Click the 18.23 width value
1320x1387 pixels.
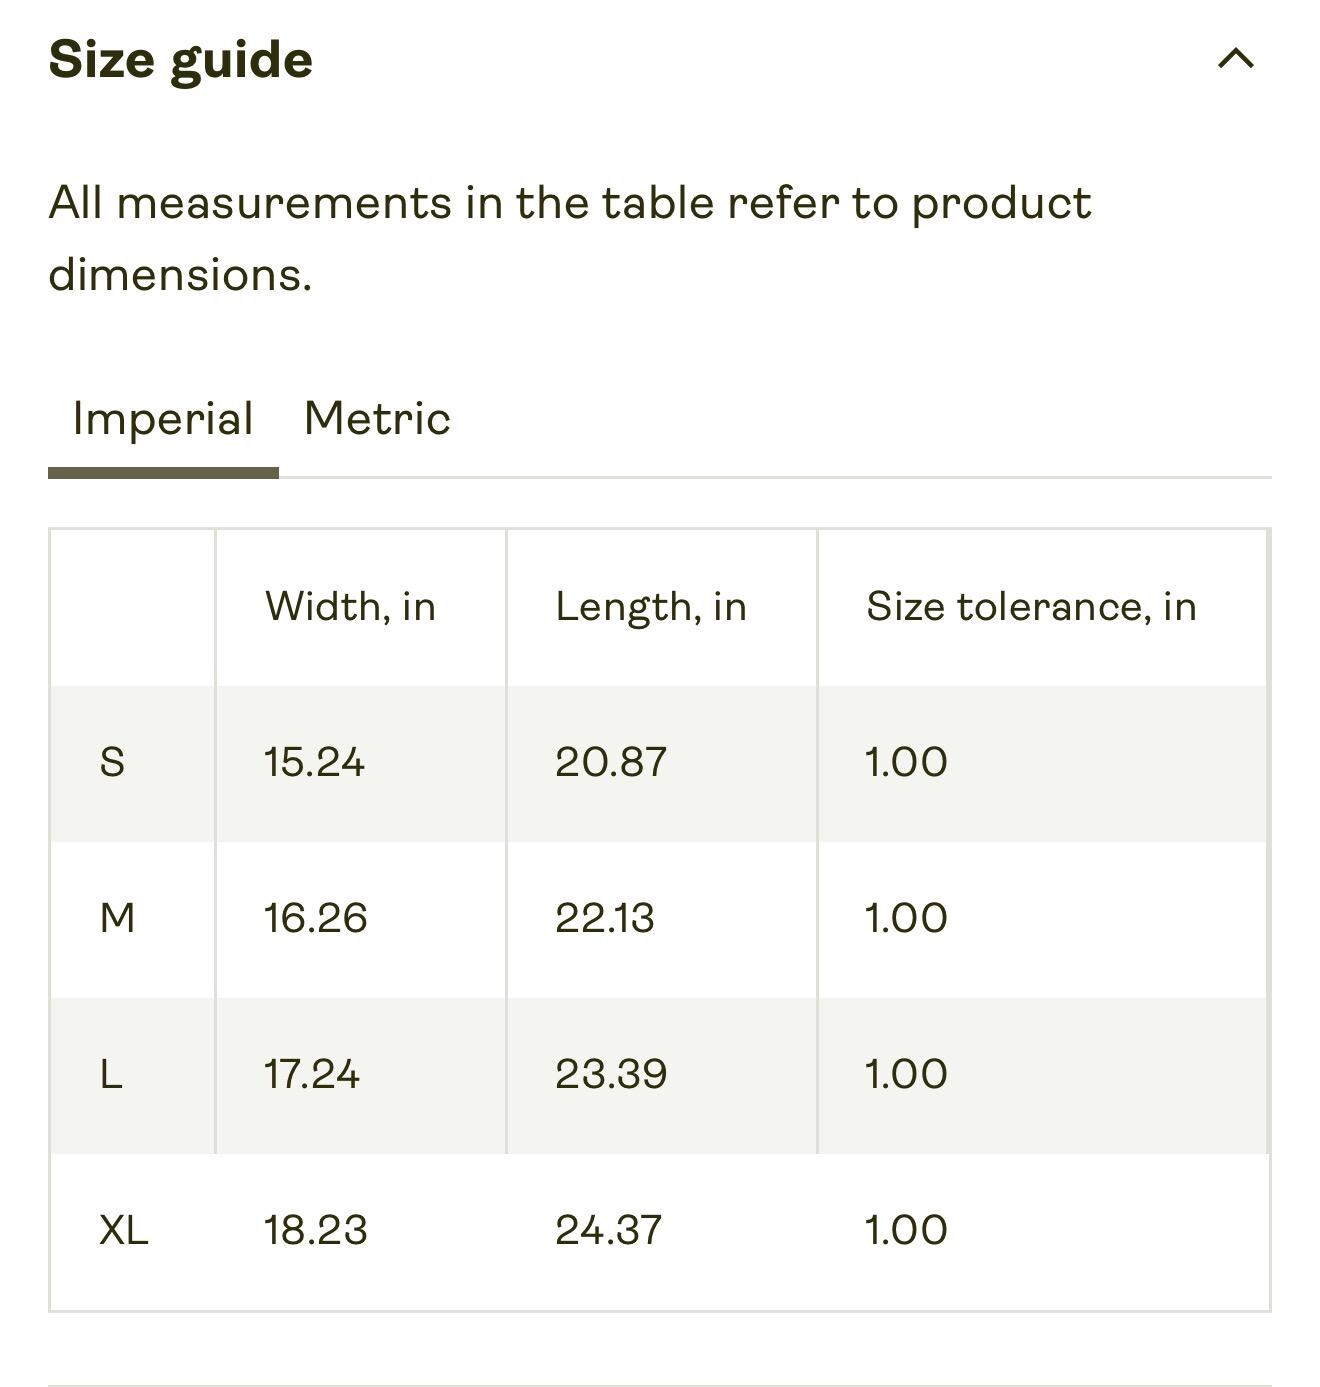coord(315,1230)
